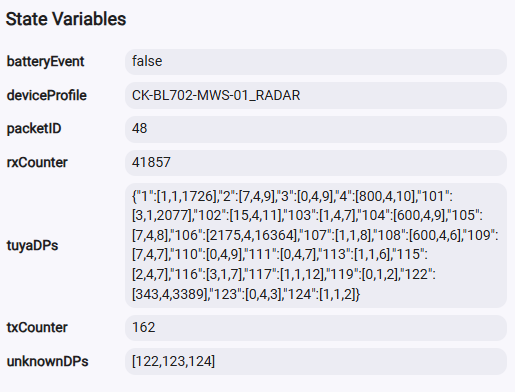Screen dimensions: 515x392
Task: Select the packetID label
Action: [34, 129]
